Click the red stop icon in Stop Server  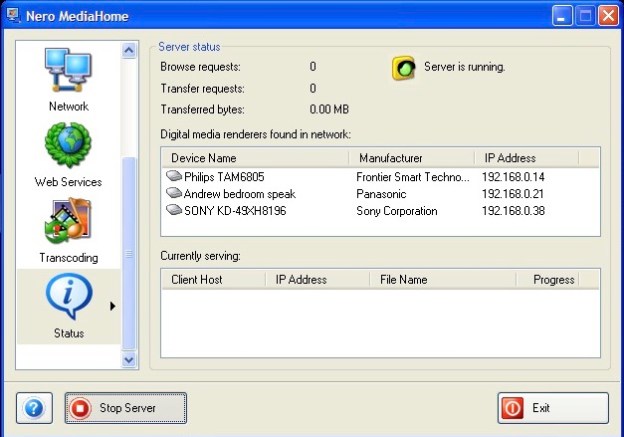coord(80,408)
